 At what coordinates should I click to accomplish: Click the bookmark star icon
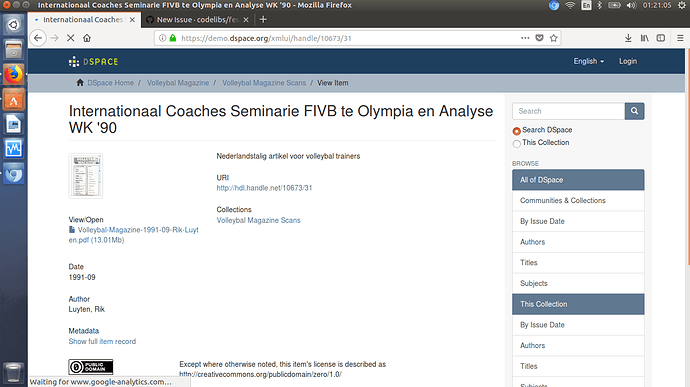coord(554,38)
